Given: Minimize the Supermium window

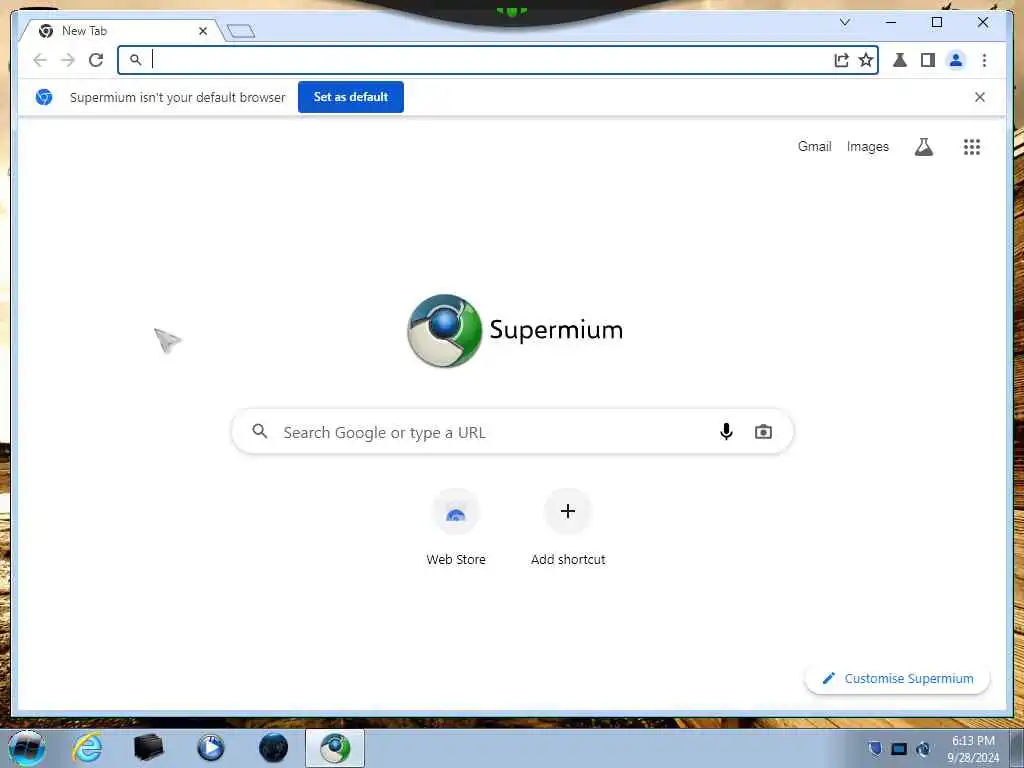Looking at the screenshot, I should pos(891,22).
